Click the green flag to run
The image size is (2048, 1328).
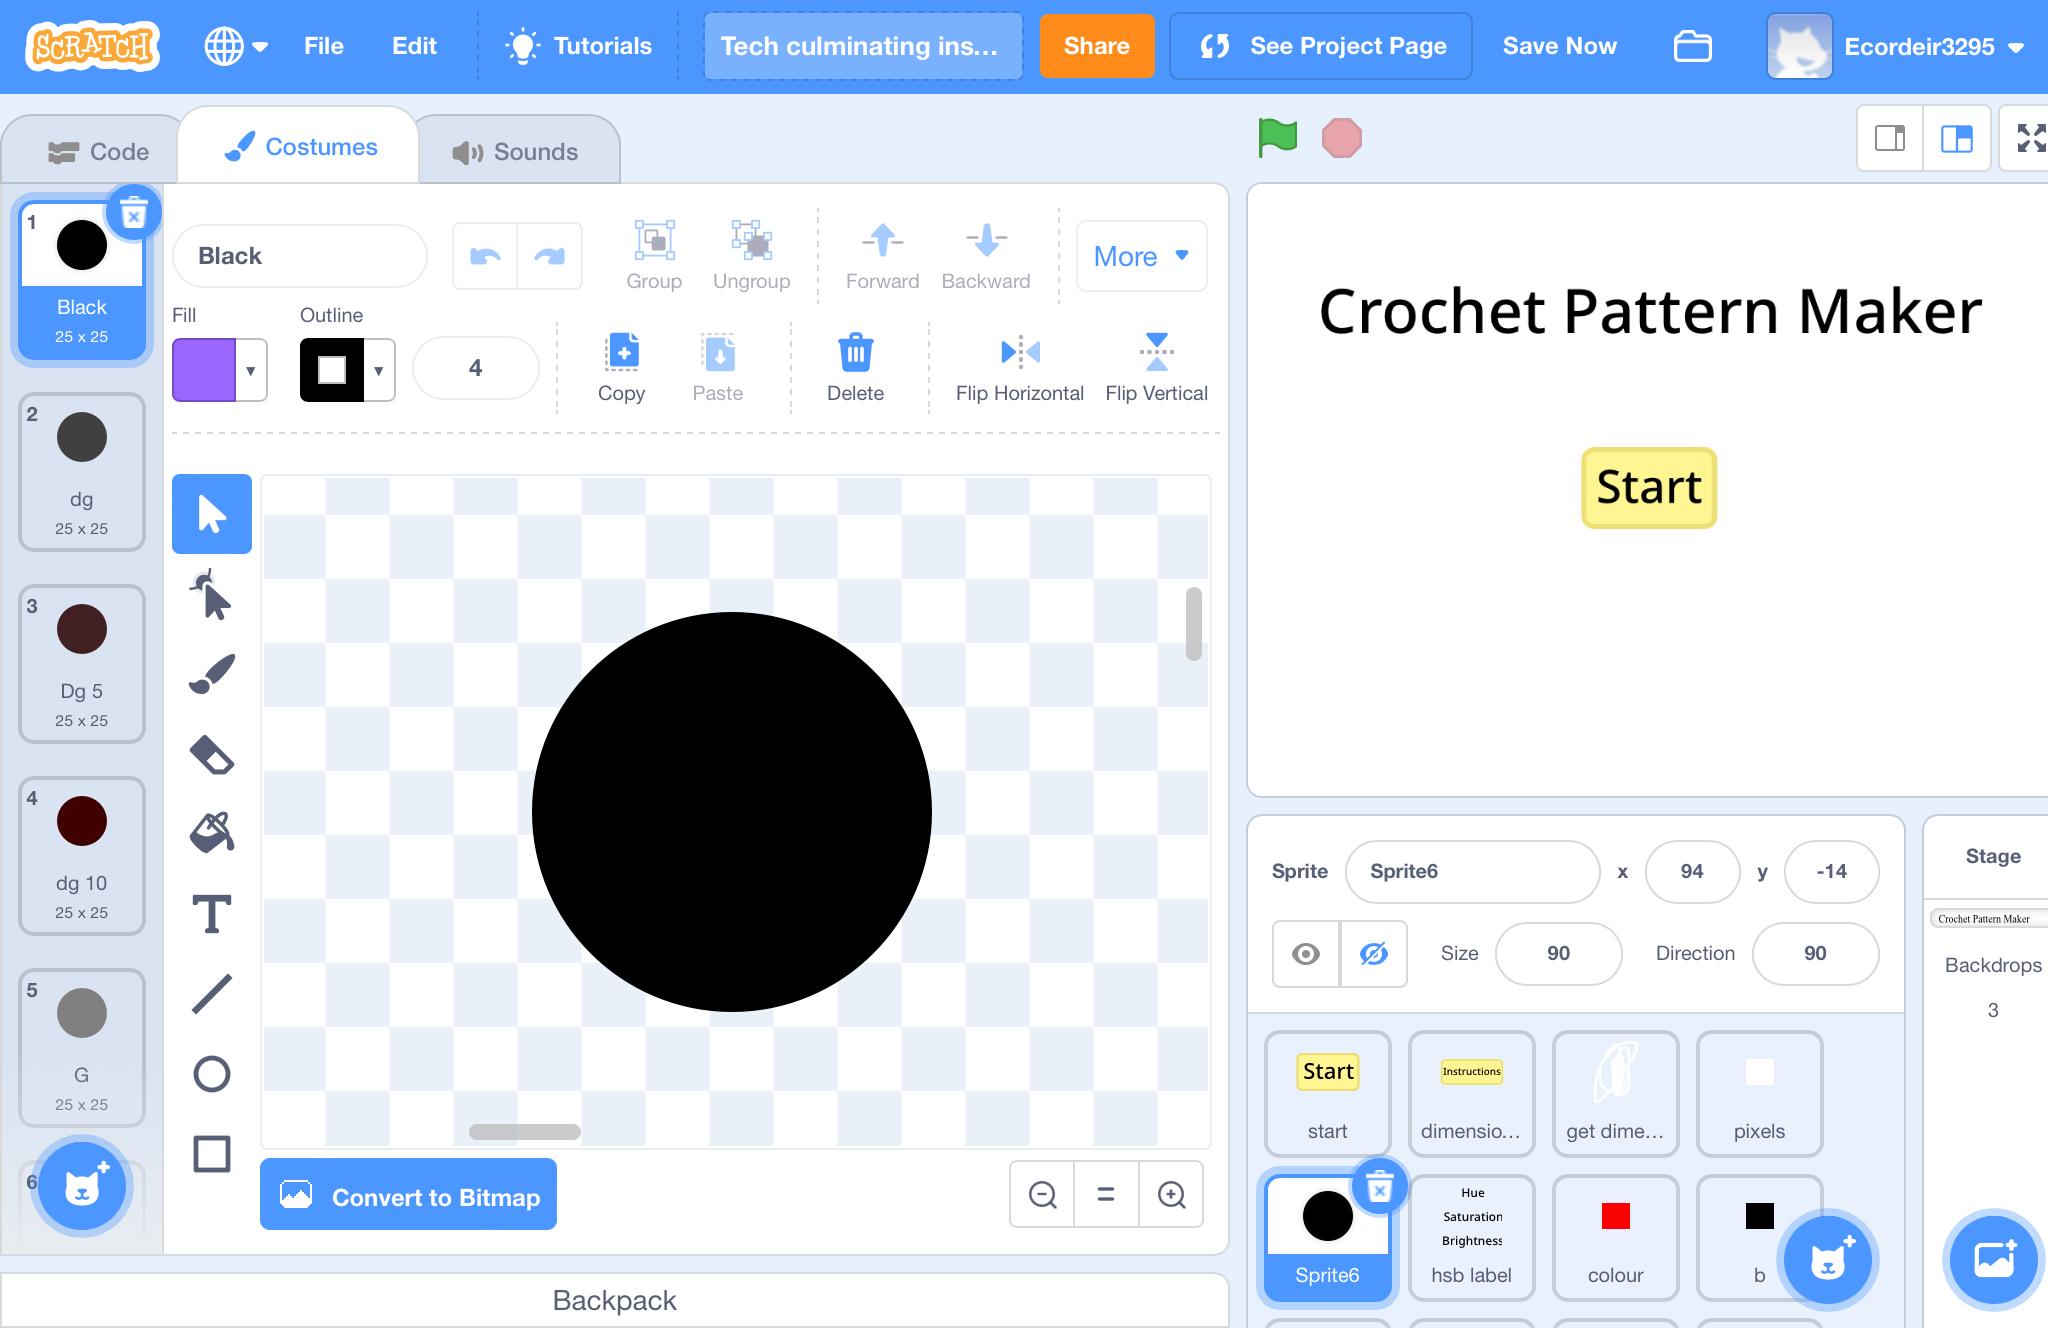1277,138
